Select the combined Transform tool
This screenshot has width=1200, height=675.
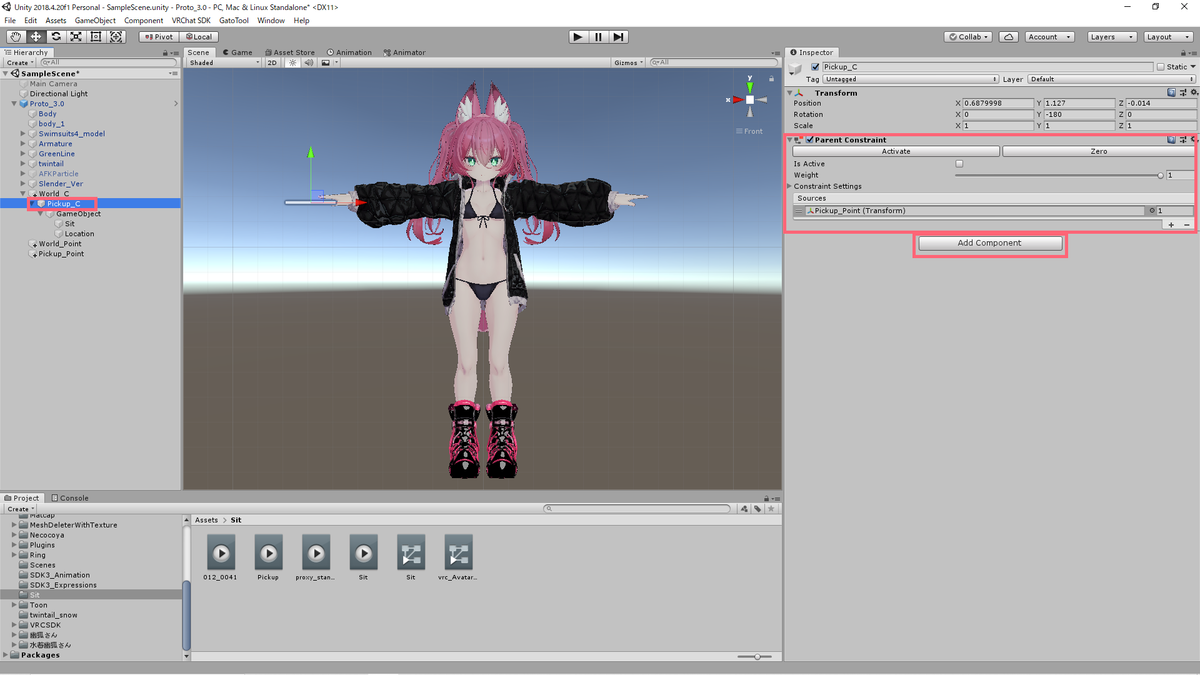pyautogui.click(x=116, y=37)
